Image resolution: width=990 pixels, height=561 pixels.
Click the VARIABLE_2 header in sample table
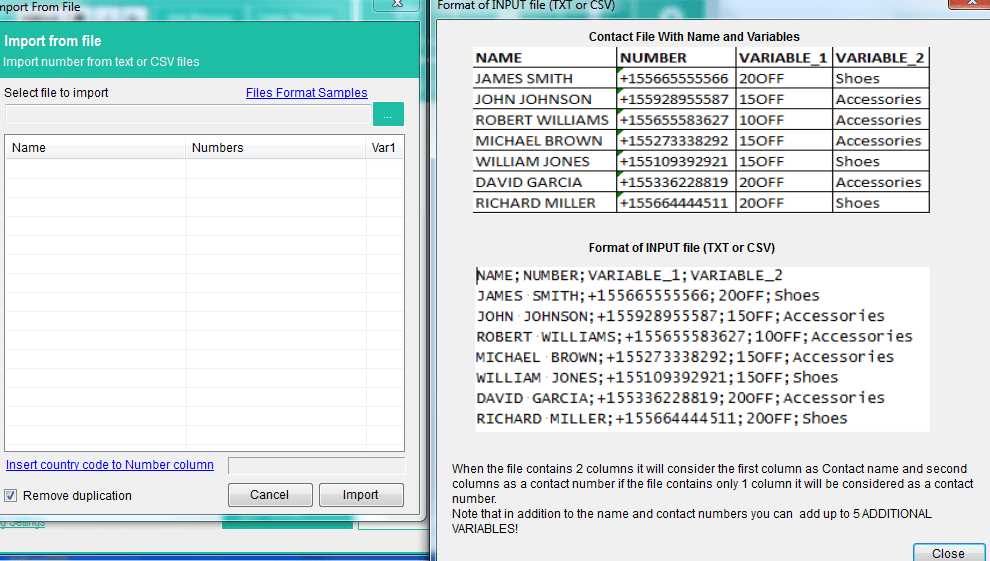click(880, 57)
